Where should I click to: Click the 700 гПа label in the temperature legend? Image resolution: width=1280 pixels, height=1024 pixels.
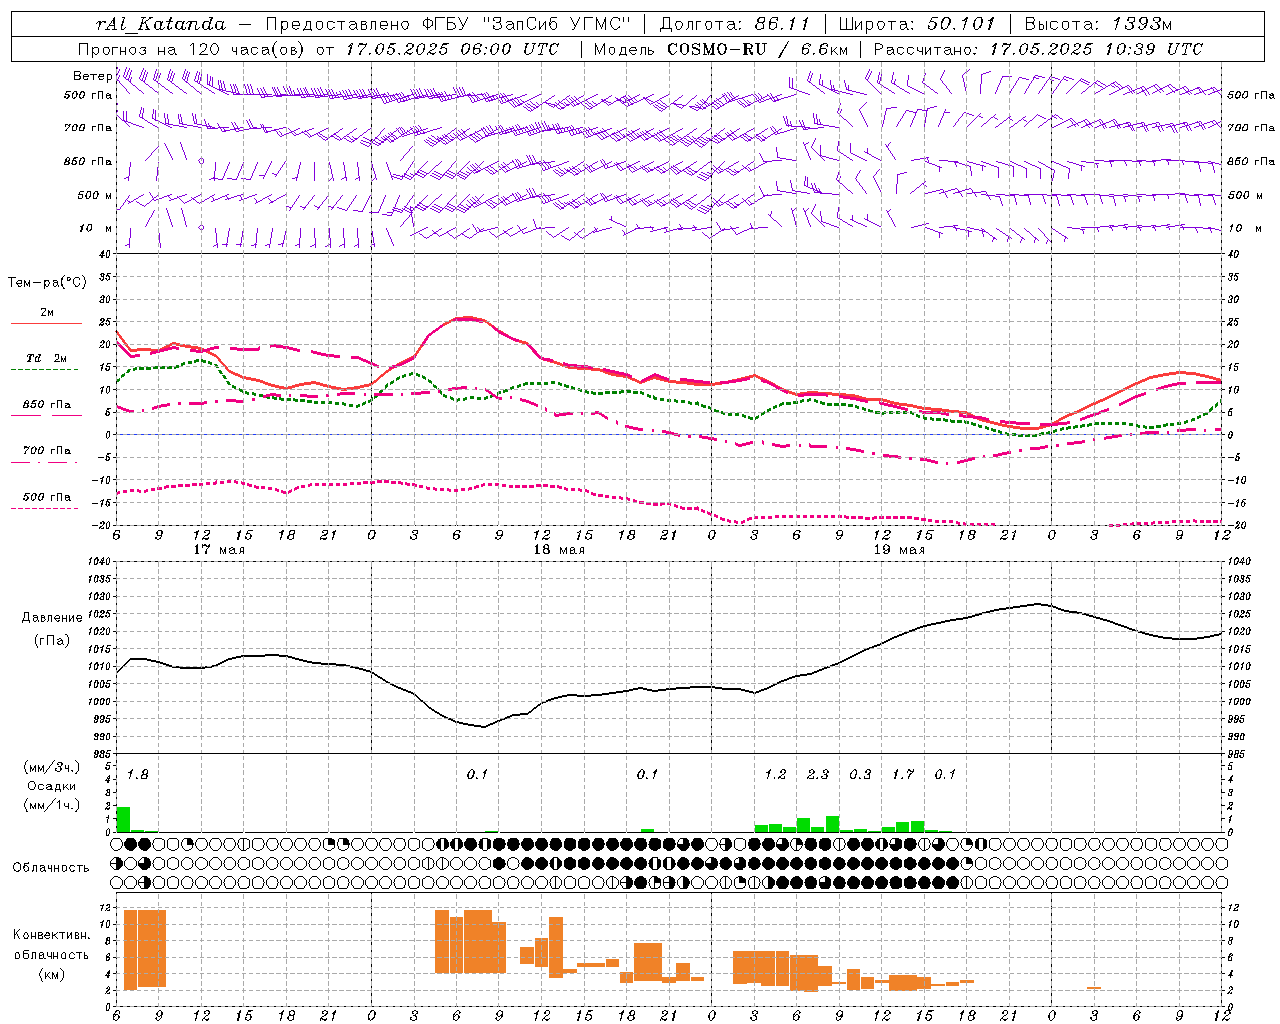click(x=47, y=451)
